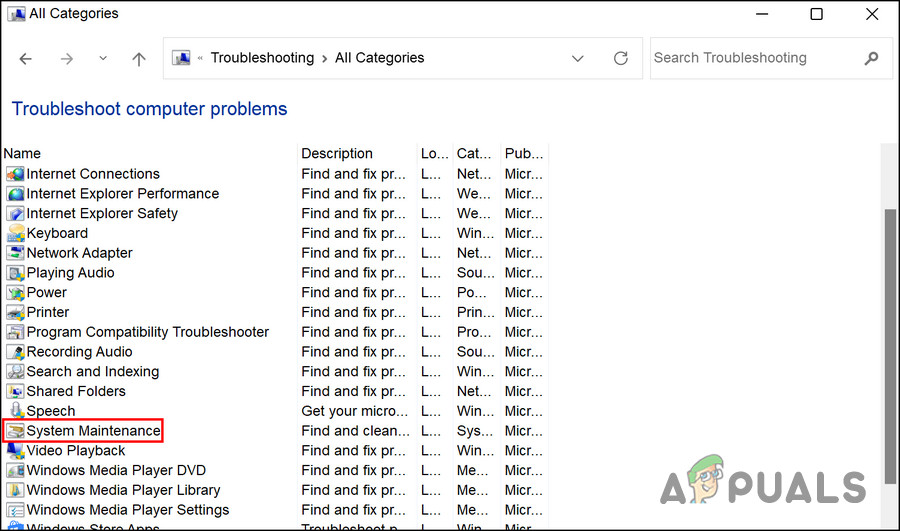This screenshot has height=531, width=900.
Task: Click Troubleshooting in the address breadcrumb
Action: coord(262,58)
